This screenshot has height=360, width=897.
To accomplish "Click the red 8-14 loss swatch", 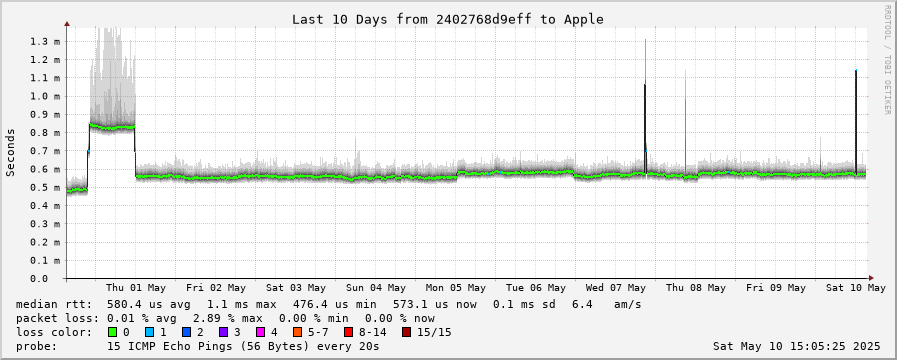I will click(x=348, y=332).
